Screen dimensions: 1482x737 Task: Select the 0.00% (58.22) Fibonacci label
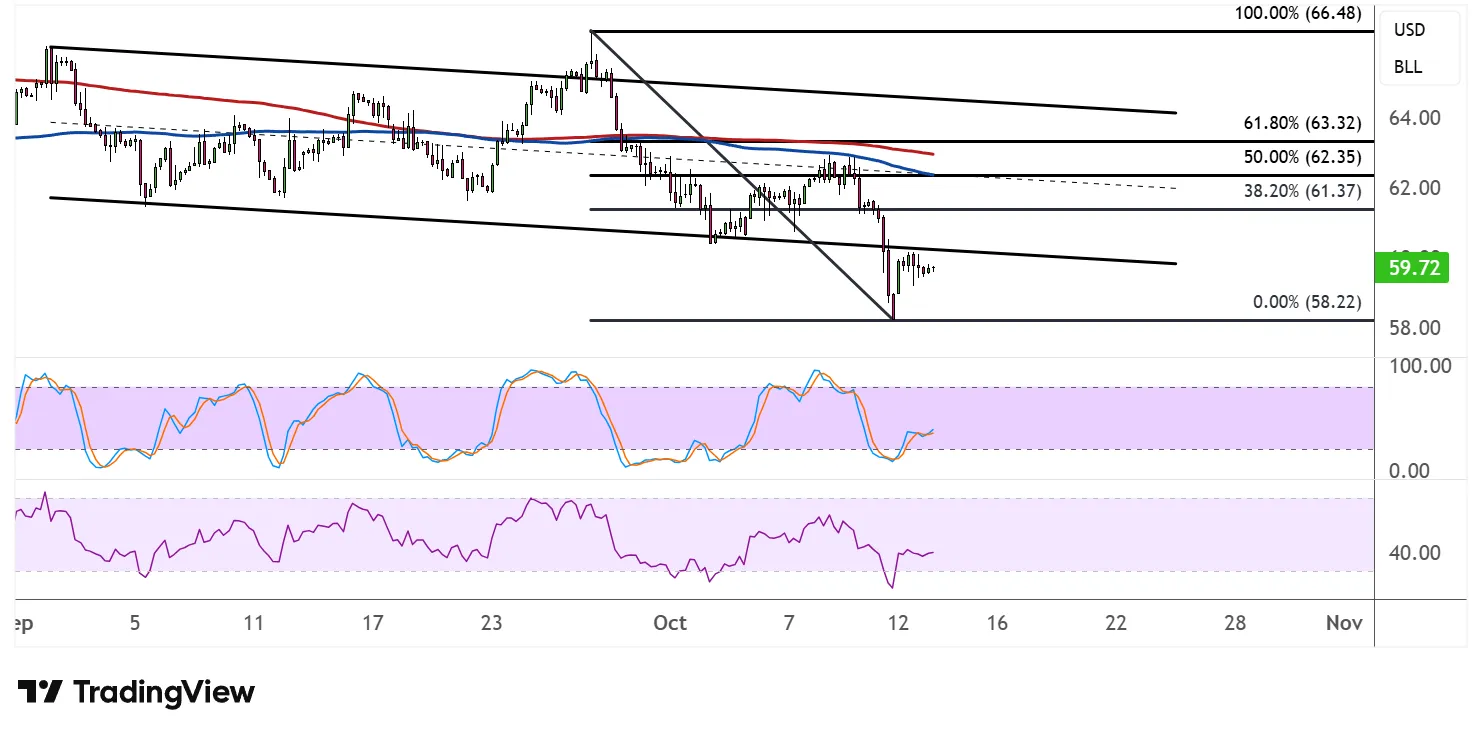[1307, 302]
